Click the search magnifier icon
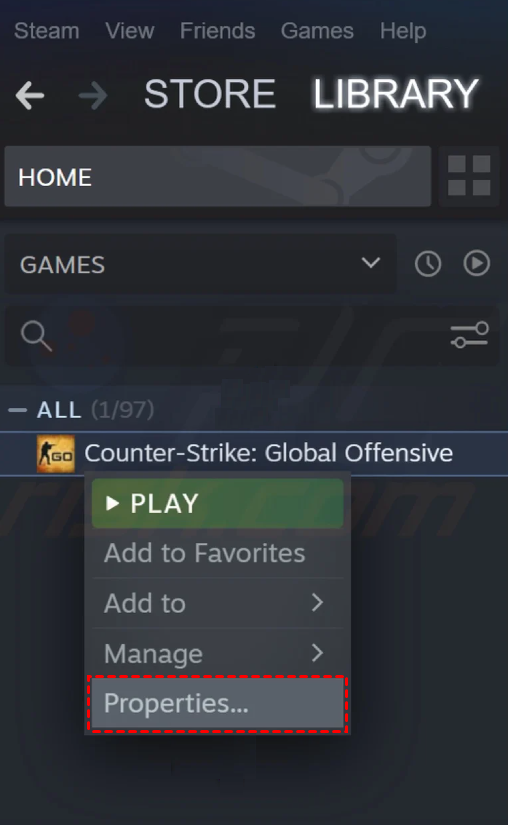The image size is (508, 825). 36,336
